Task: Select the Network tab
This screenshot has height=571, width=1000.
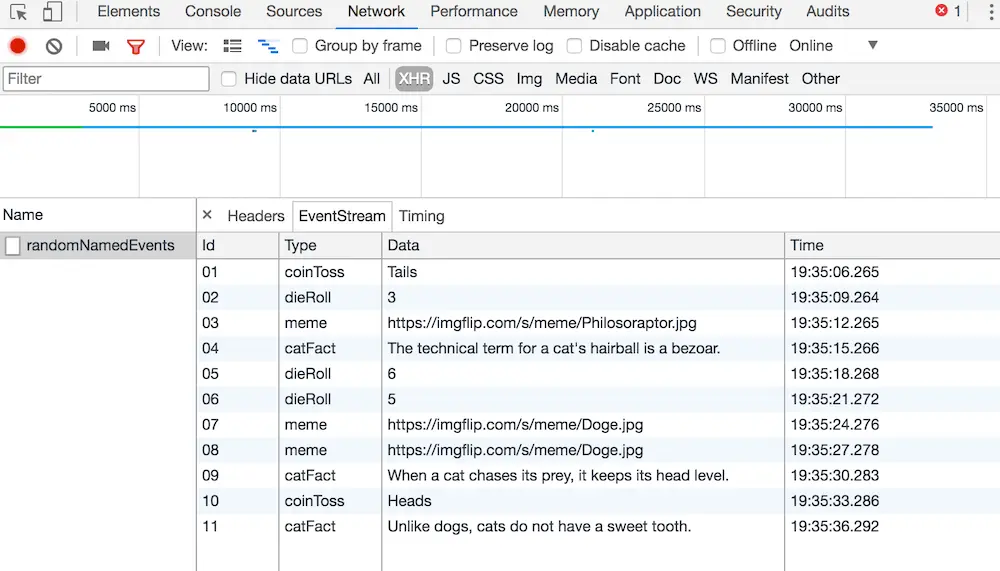Action: click(x=376, y=11)
